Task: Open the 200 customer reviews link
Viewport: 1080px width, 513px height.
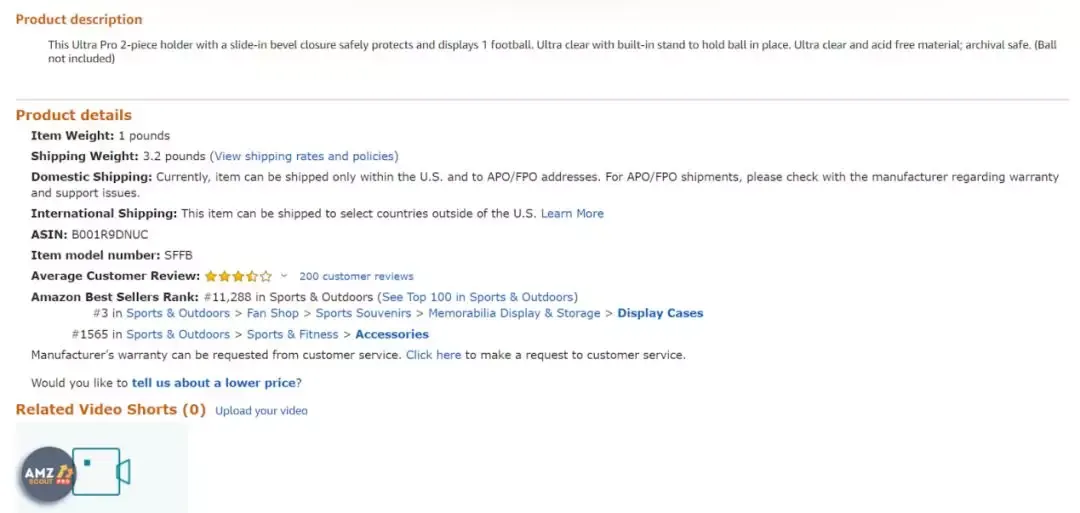Action: click(356, 276)
